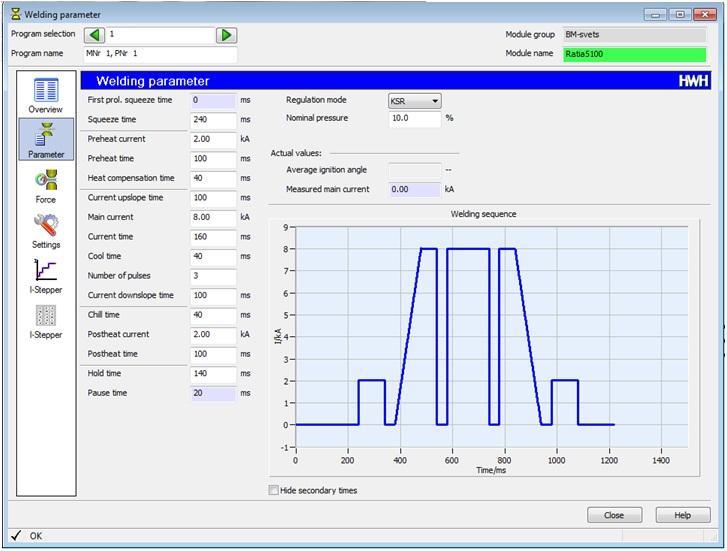Go to next program with right arrow
This screenshot has height=551, width=727.
pyautogui.click(x=227, y=35)
